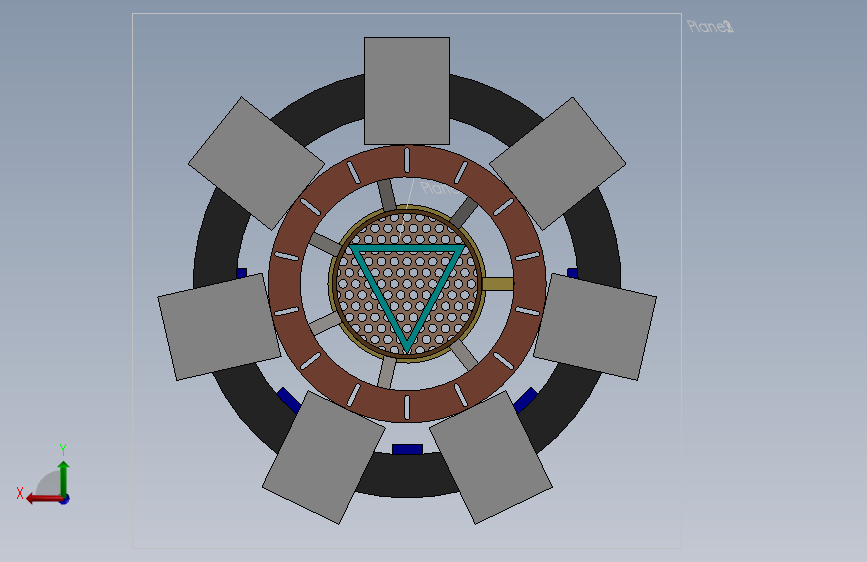Select the blue block at the bottom center

pos(408,449)
